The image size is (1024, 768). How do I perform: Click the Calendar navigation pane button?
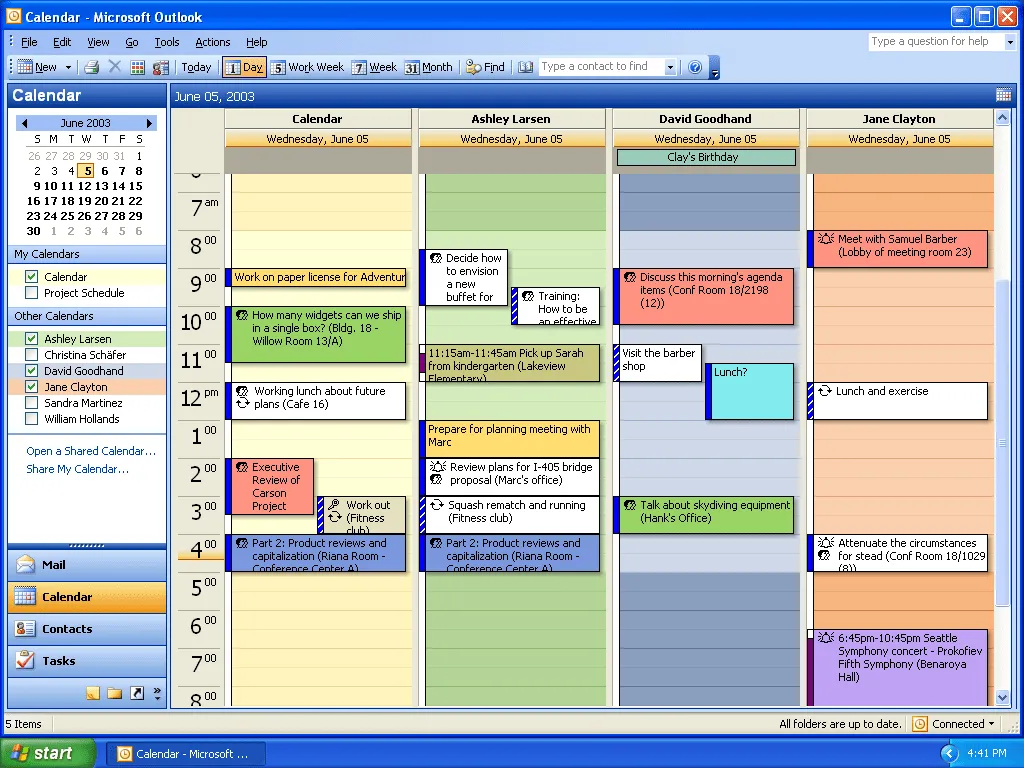coord(88,597)
